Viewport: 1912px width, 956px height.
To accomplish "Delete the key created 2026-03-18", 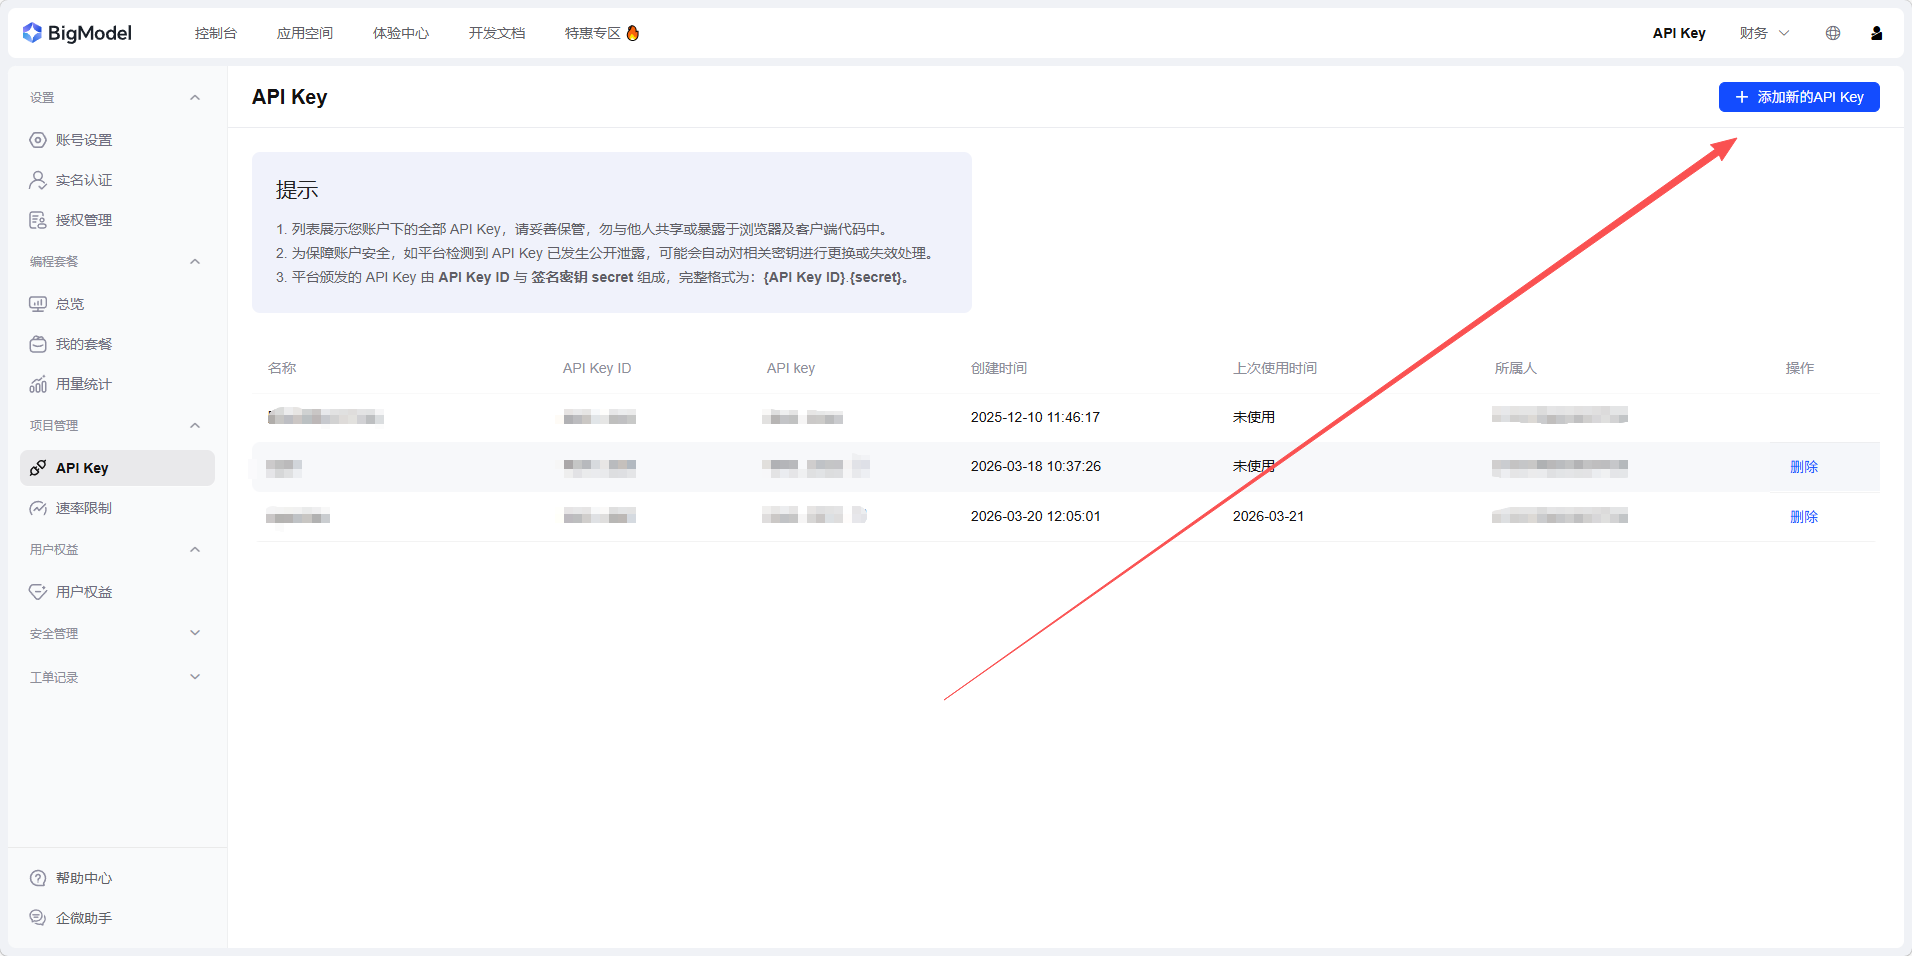I will (1803, 467).
